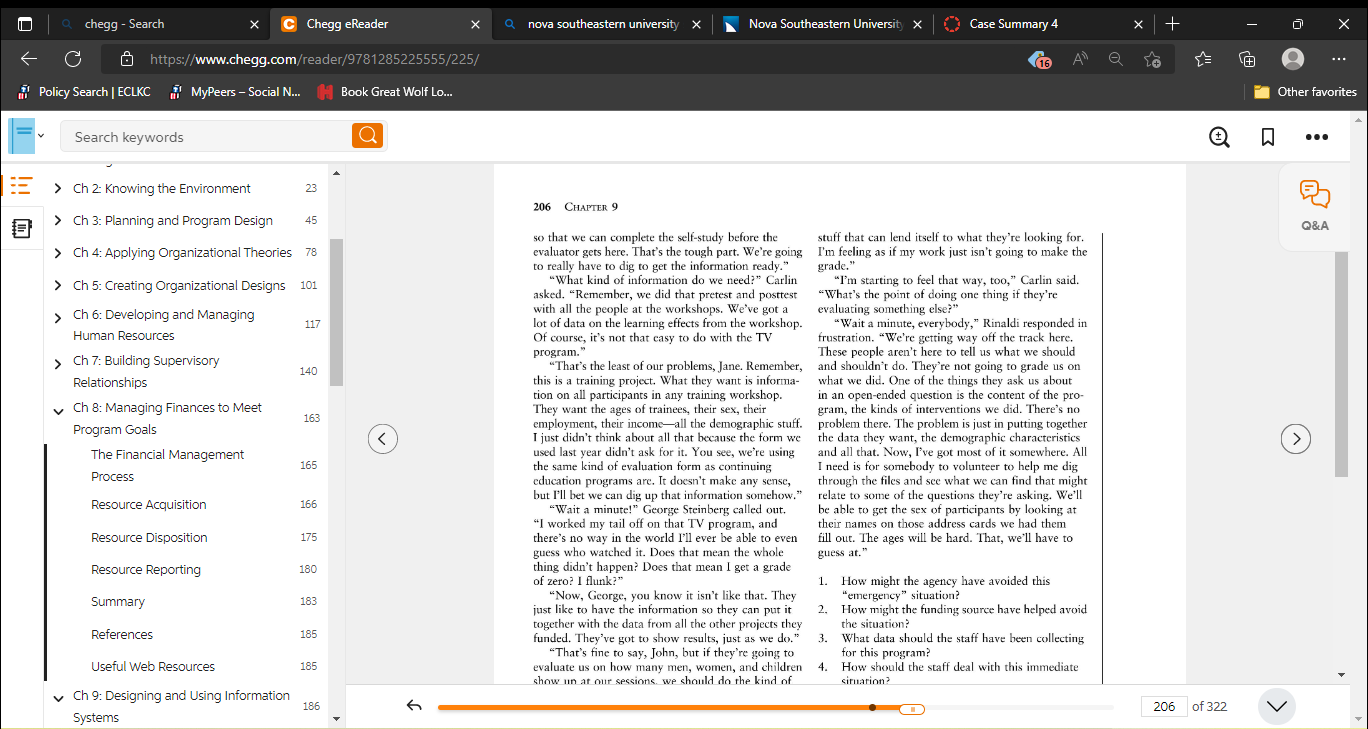This screenshot has height=729, width=1368.
Task: Click the reading progress slider handle
Action: [912, 708]
